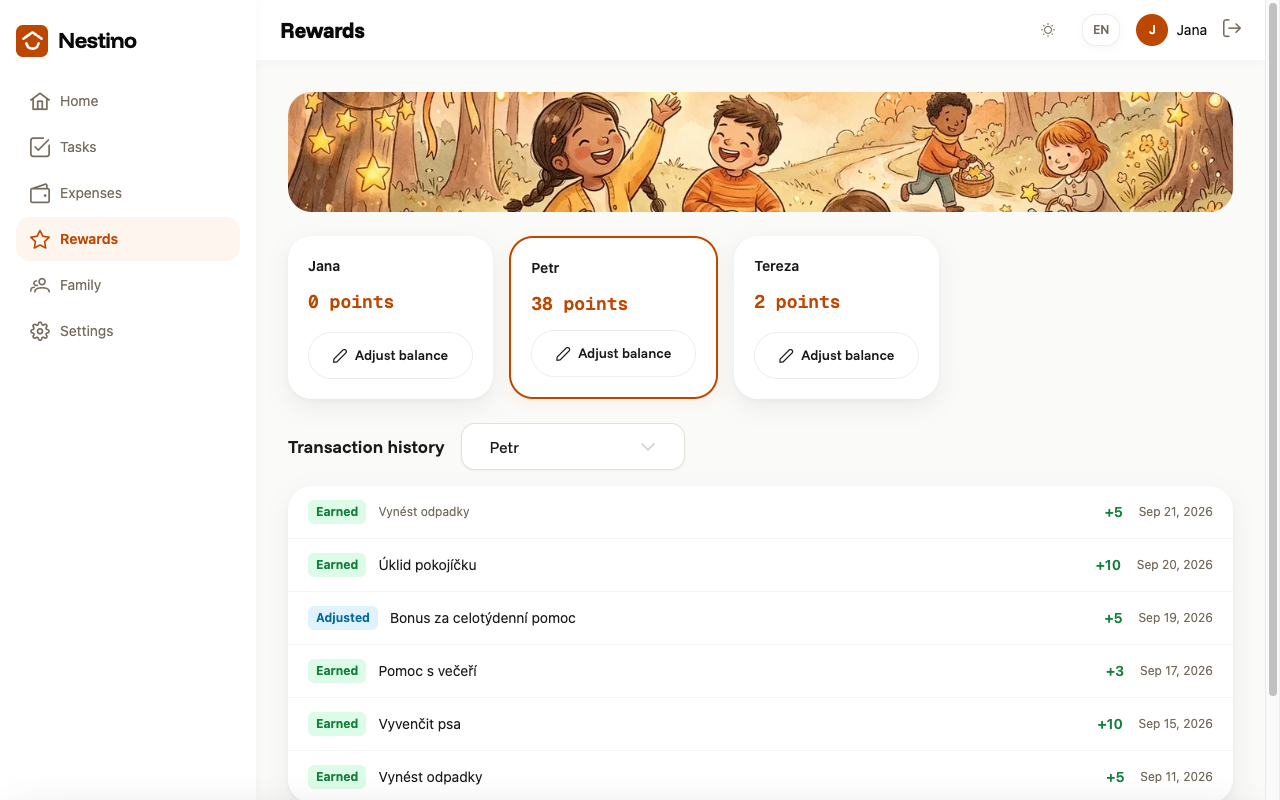The image size is (1280, 800).
Task: Adjust balance for Jana
Action: (390, 356)
